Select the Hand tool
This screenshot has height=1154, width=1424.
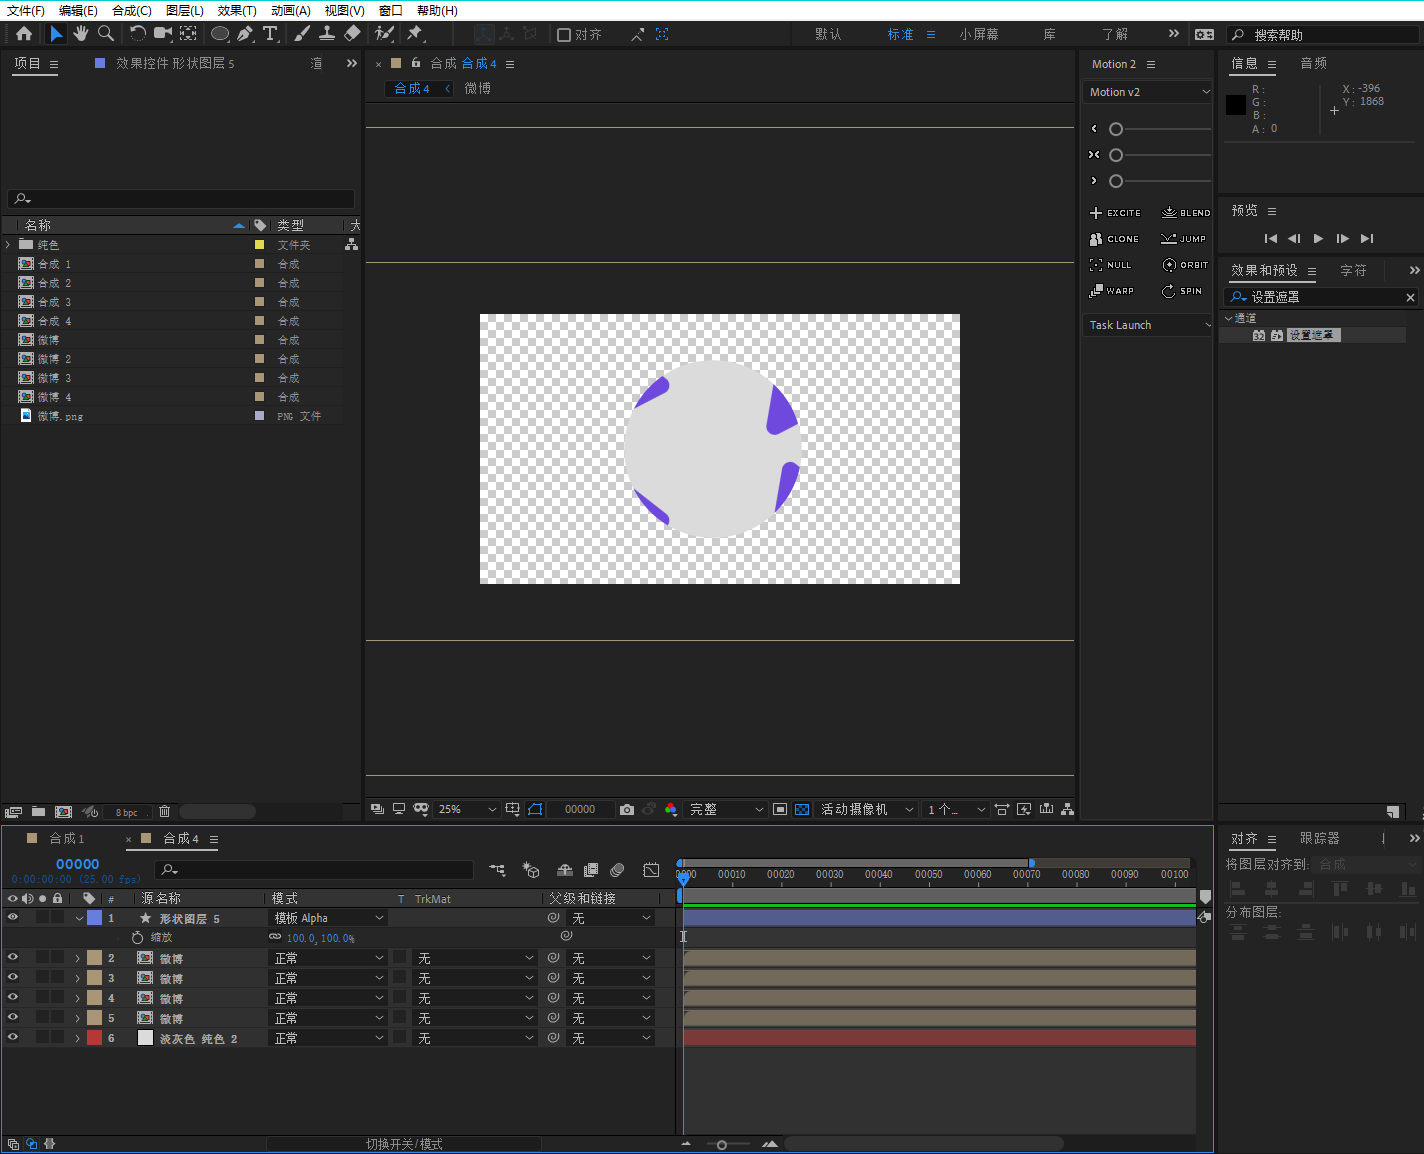coord(81,34)
